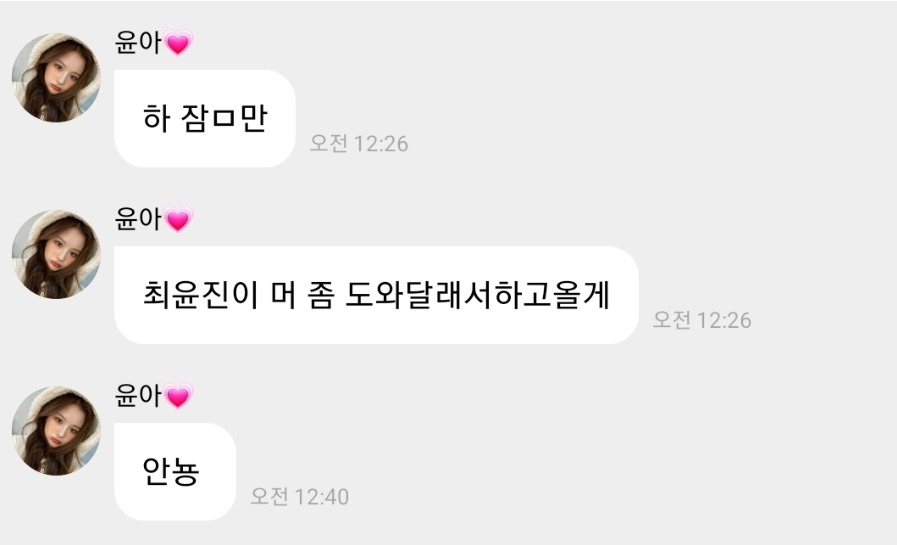Click timestamp 오전 12:26 next to the 최윤진이 message
Viewport: 897px width, 545px height.
(702, 320)
